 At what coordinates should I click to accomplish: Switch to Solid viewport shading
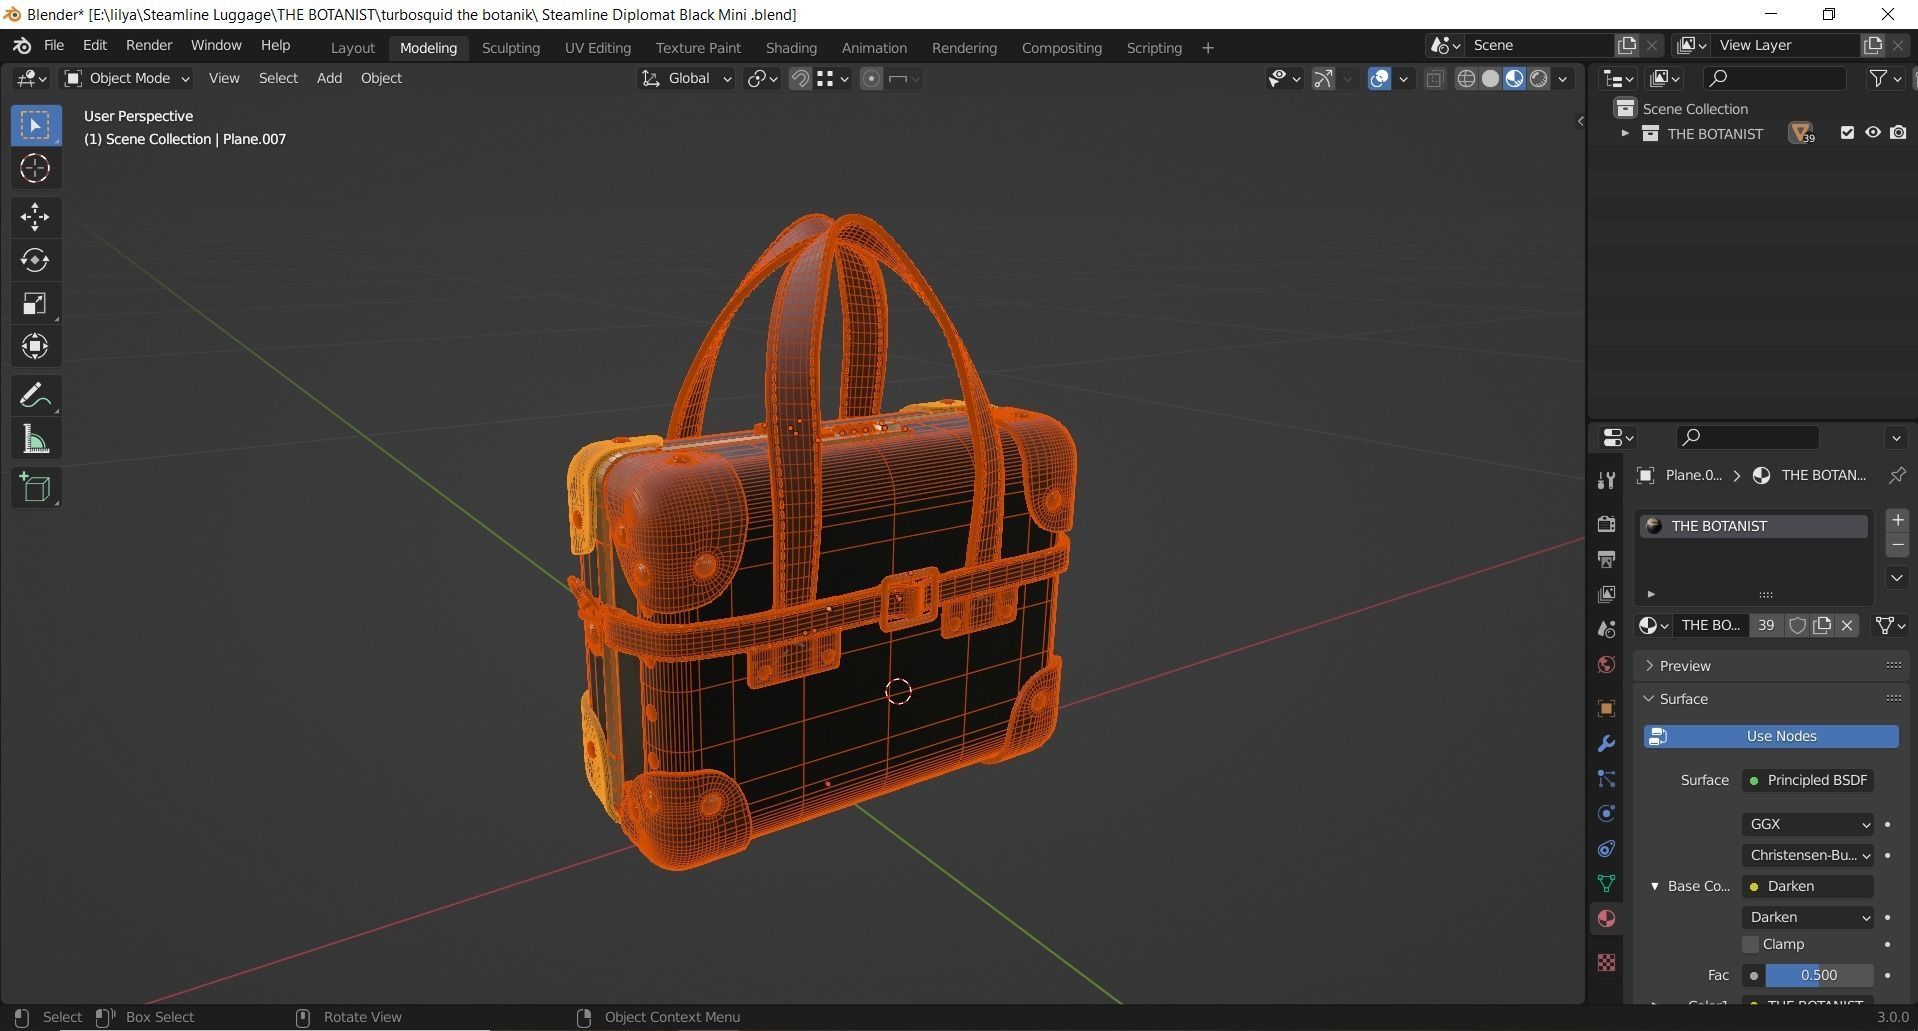tap(1490, 79)
